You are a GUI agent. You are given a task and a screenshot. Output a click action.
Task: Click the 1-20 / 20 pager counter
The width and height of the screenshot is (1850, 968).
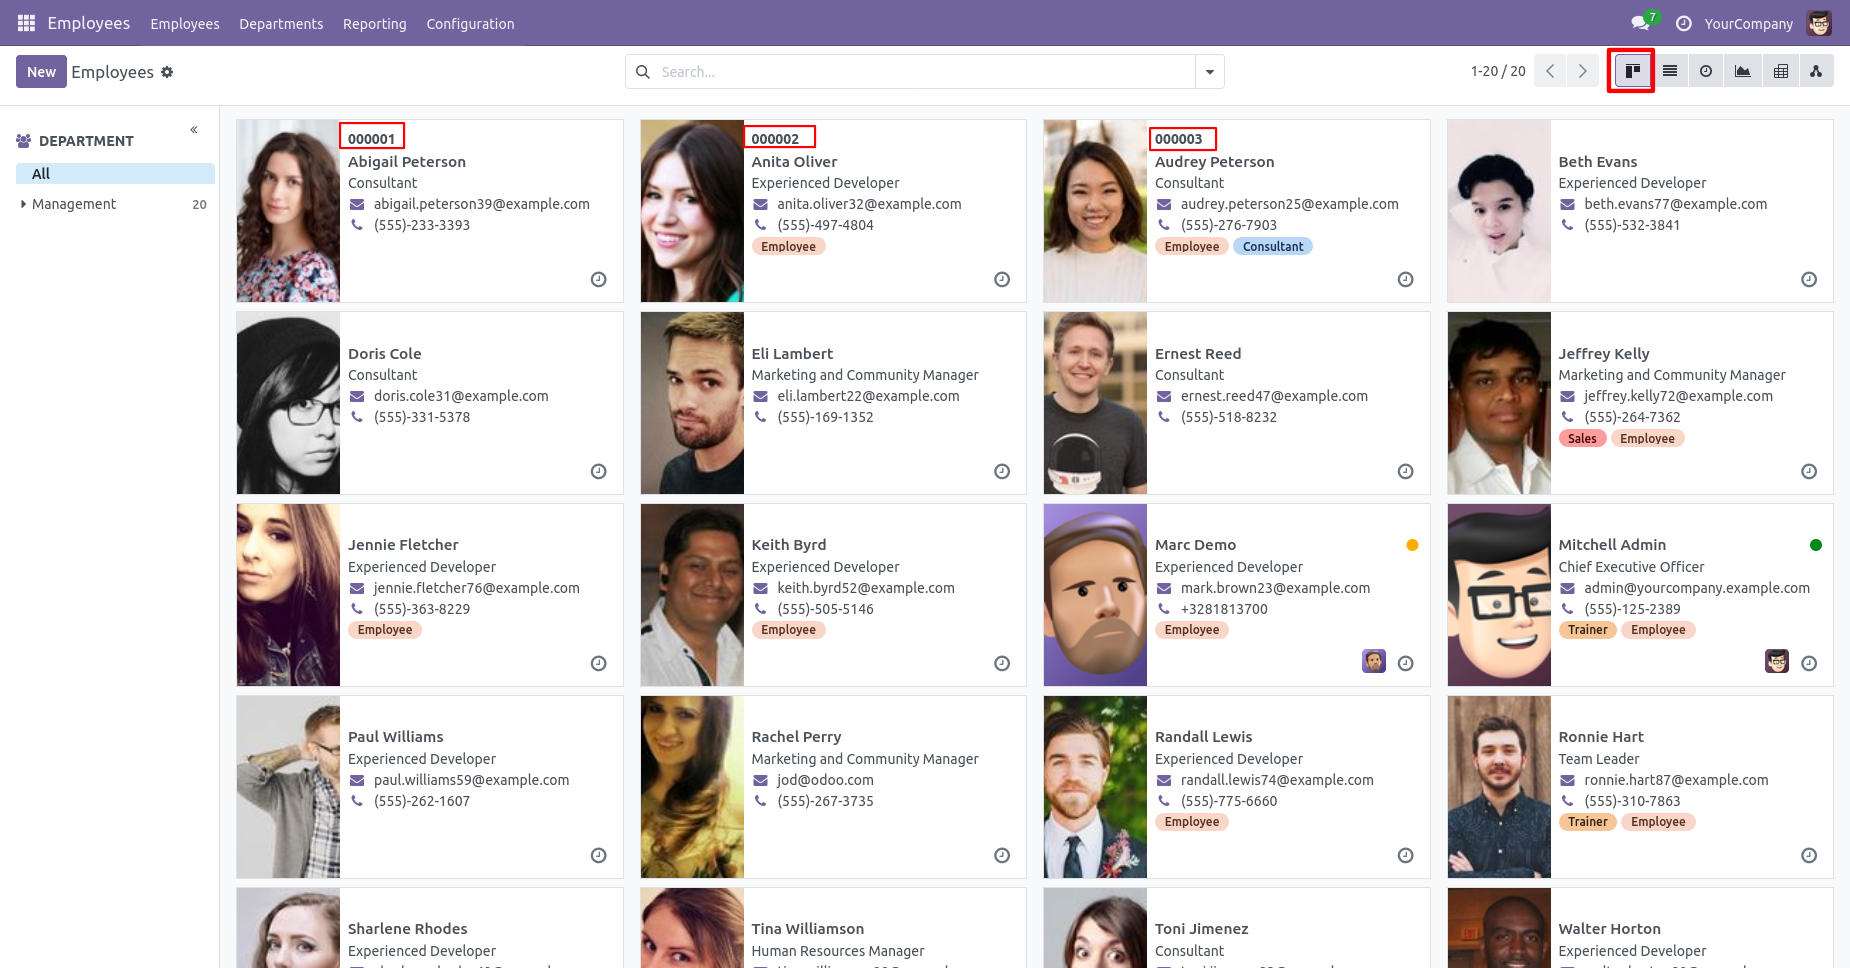[1498, 71]
